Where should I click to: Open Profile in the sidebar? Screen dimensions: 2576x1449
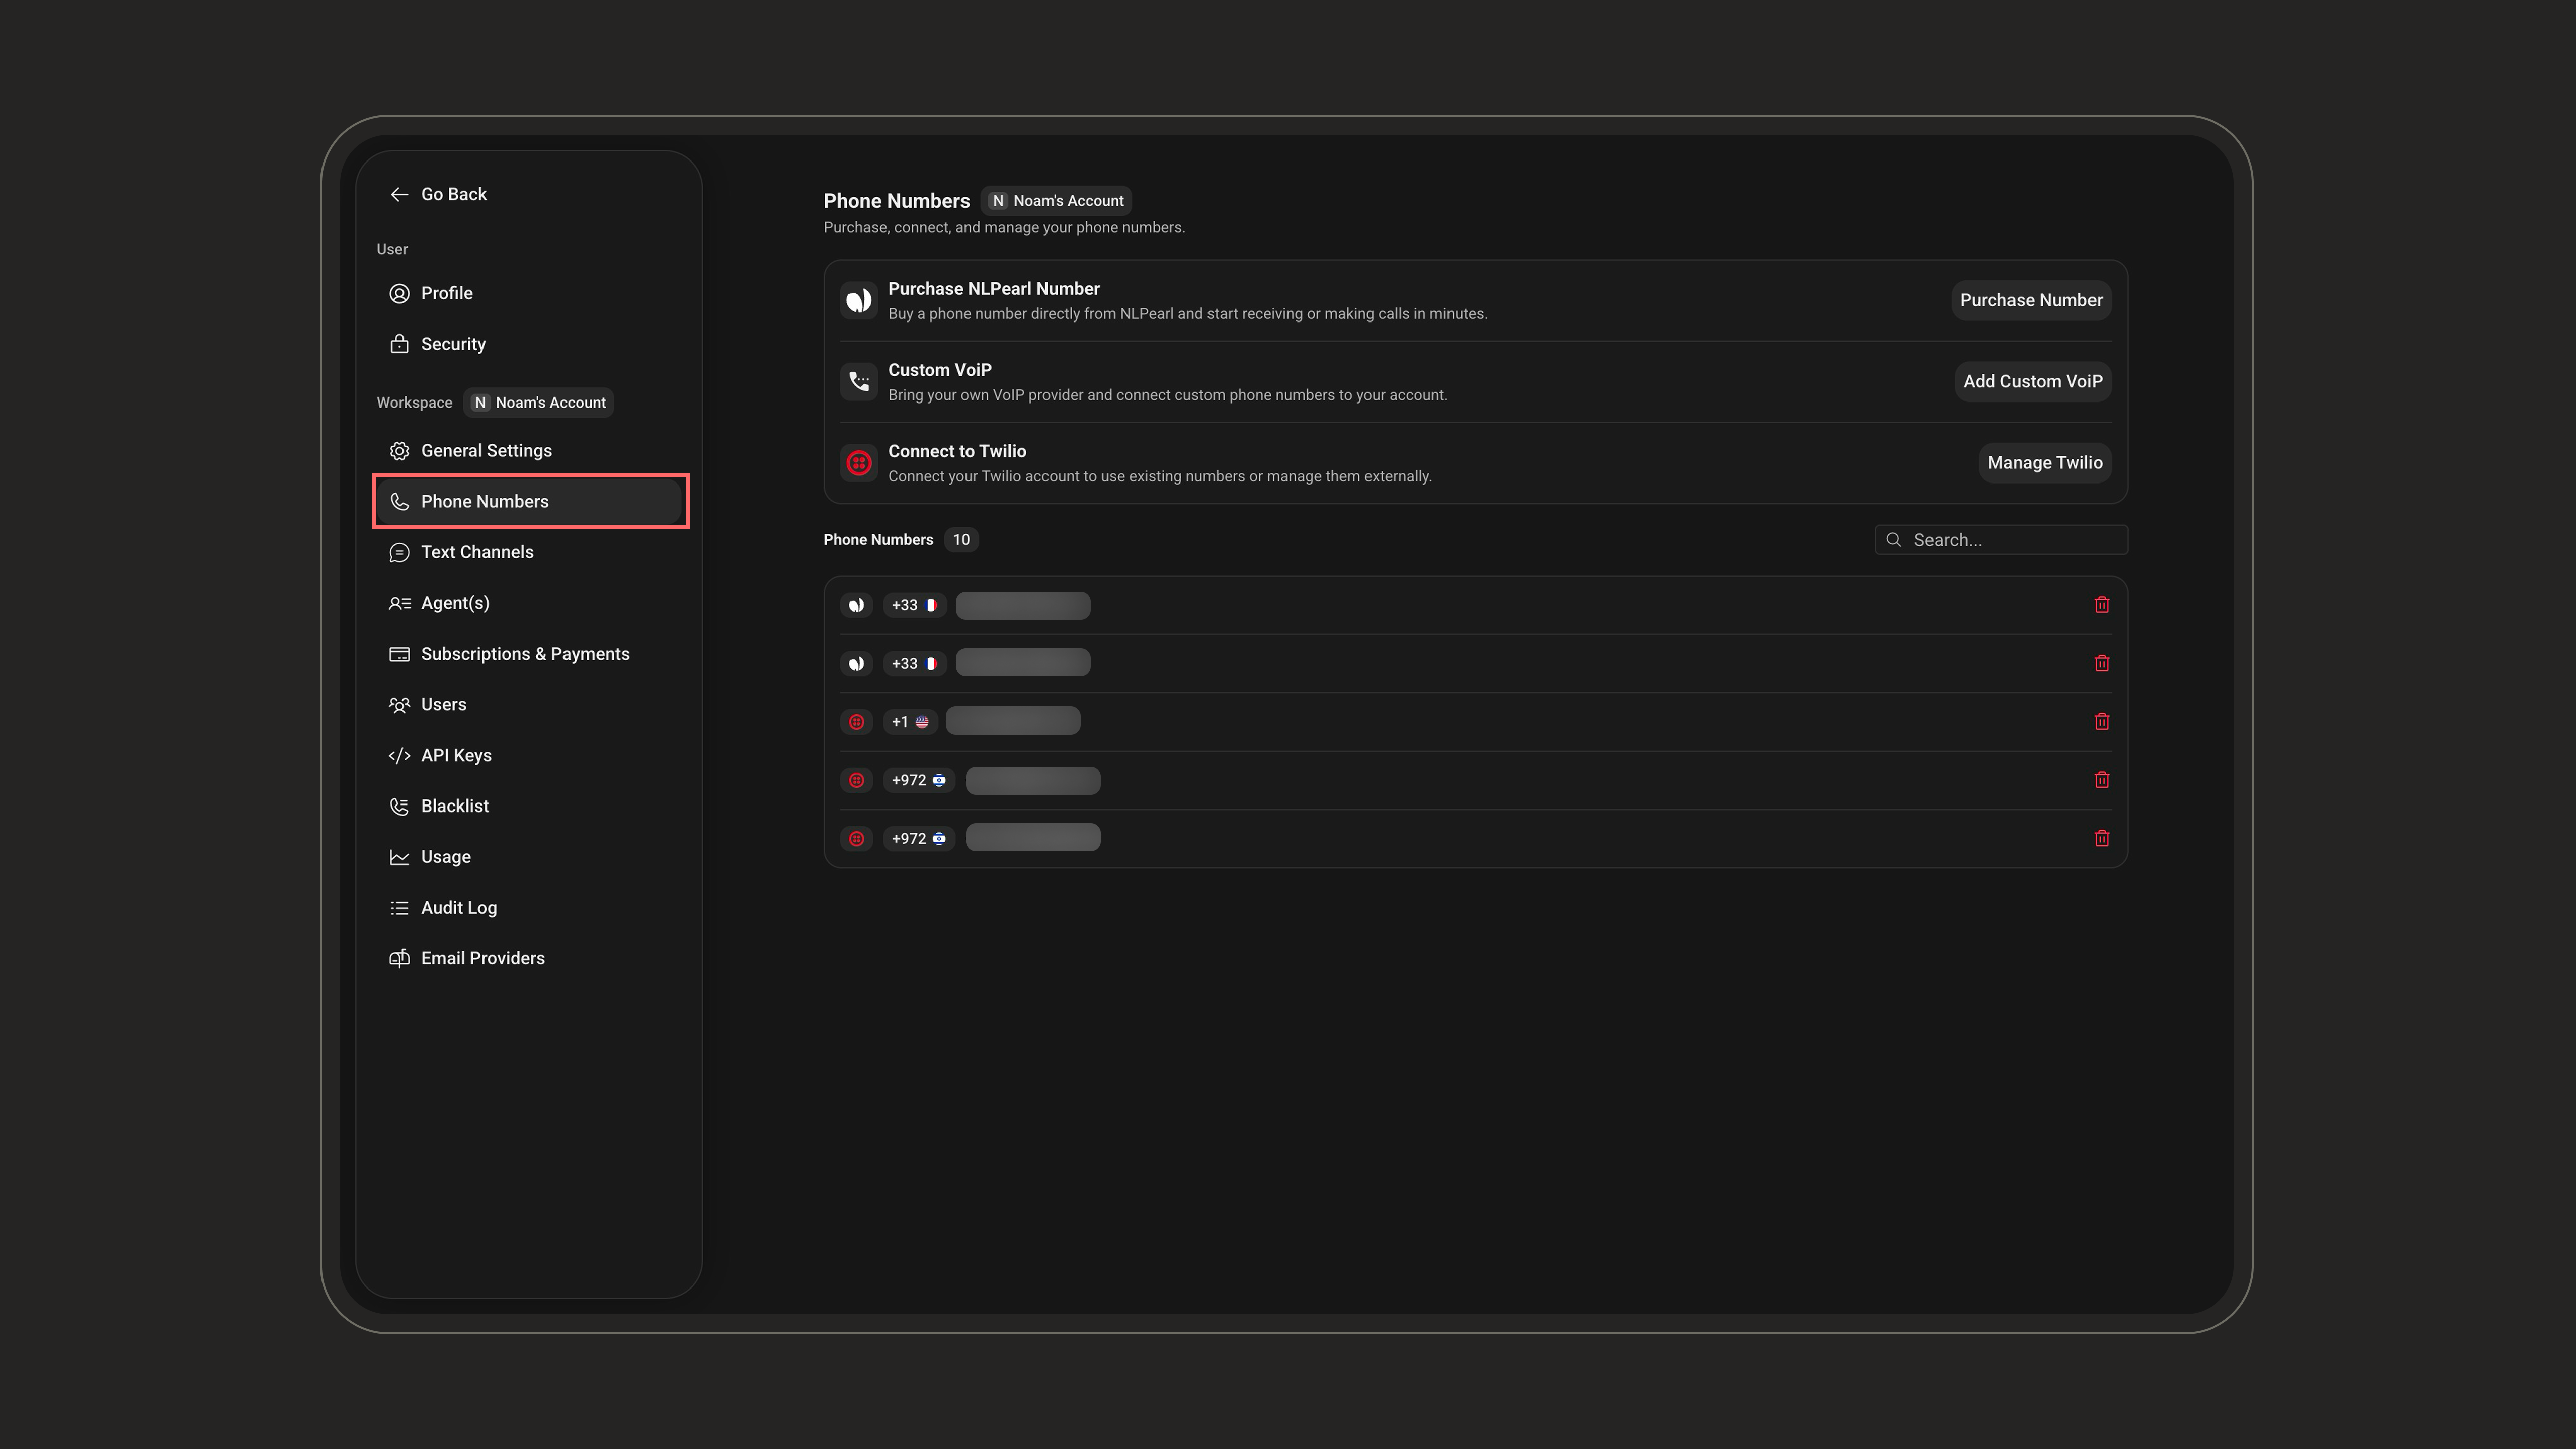(x=529, y=293)
